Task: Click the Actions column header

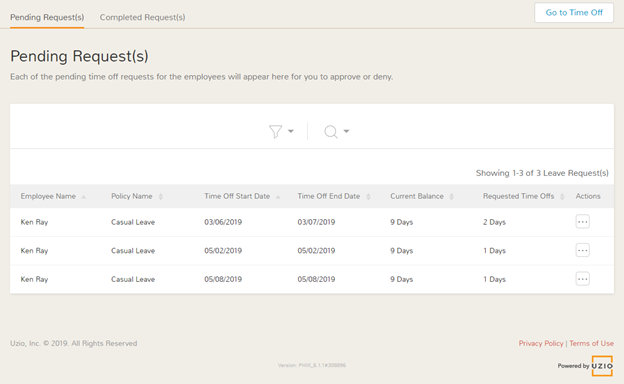Action: (588, 196)
